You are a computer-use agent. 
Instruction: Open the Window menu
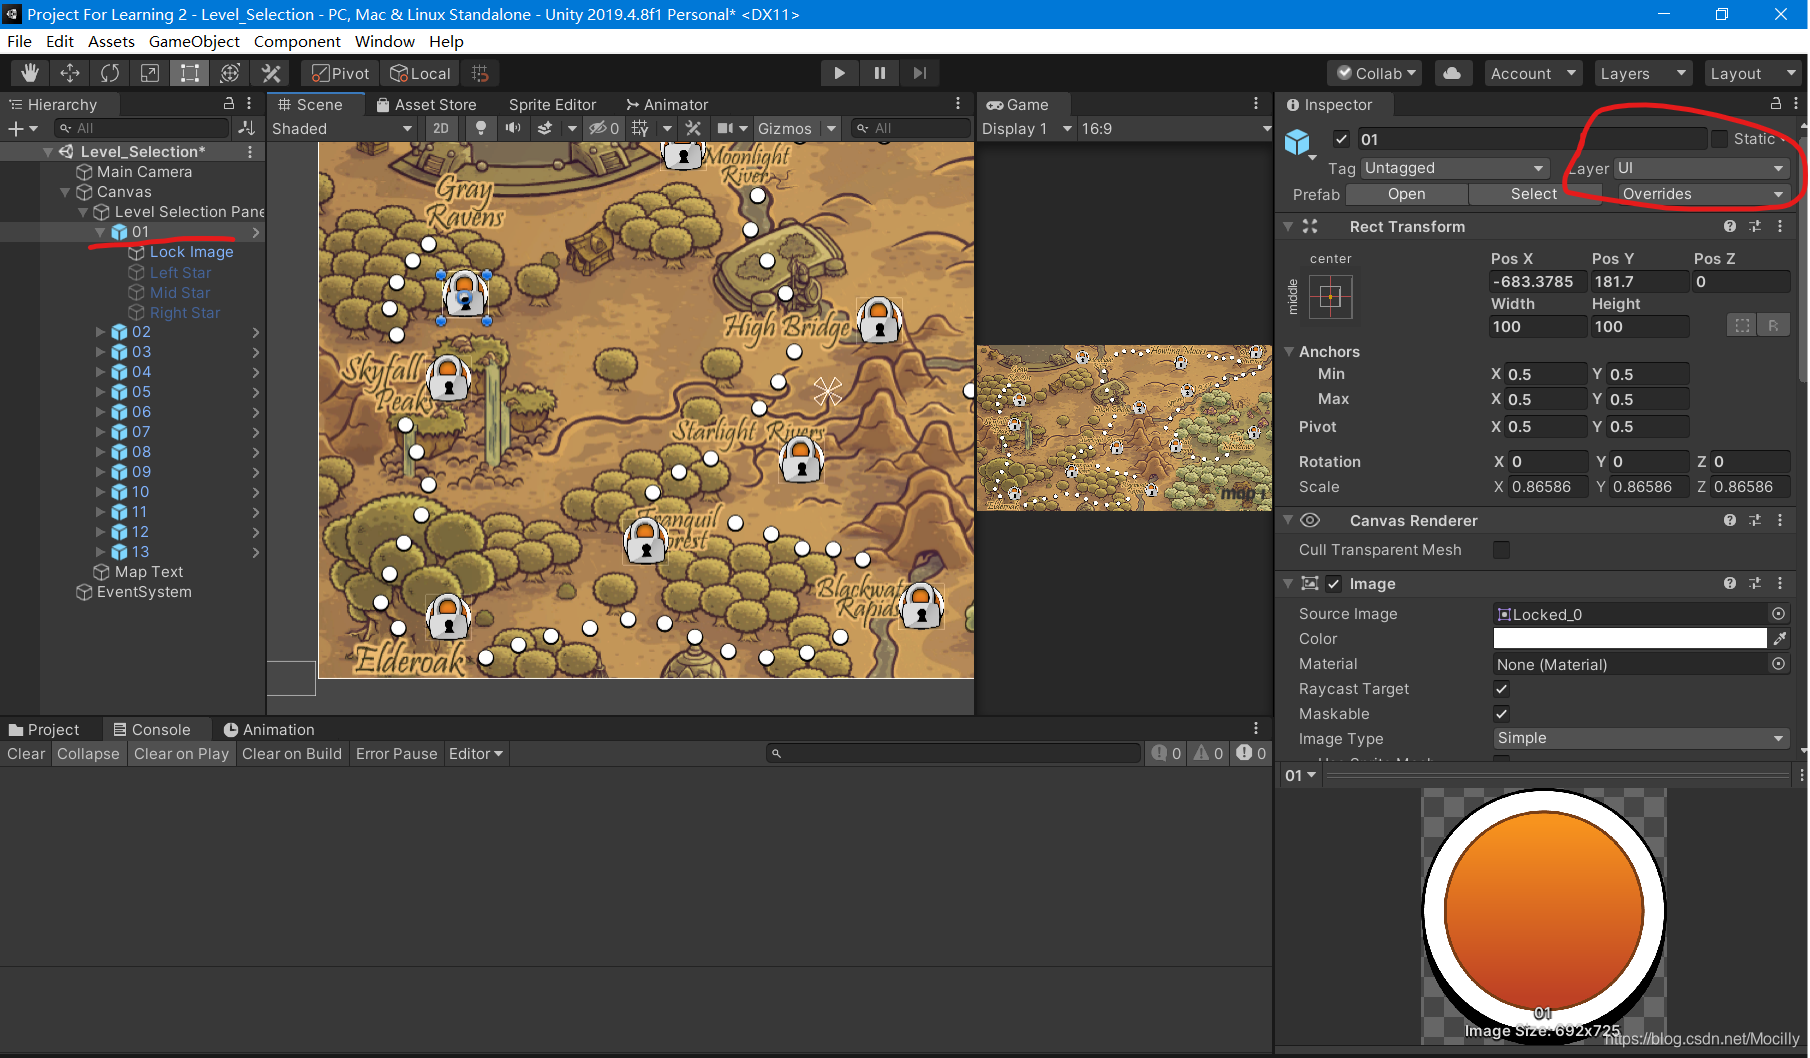[384, 41]
